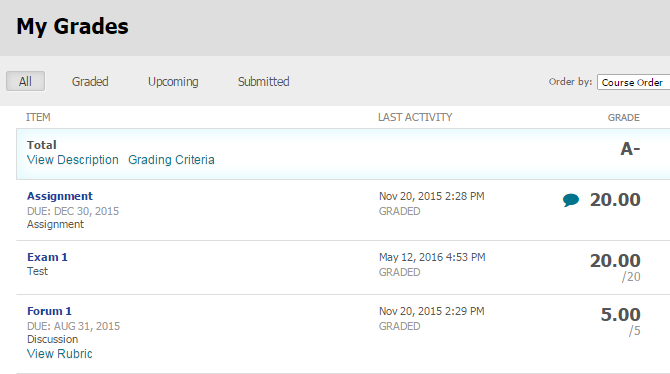The height and width of the screenshot is (374, 670).
Task: Click the LAST ACTIVITY column header
Action: (415, 117)
